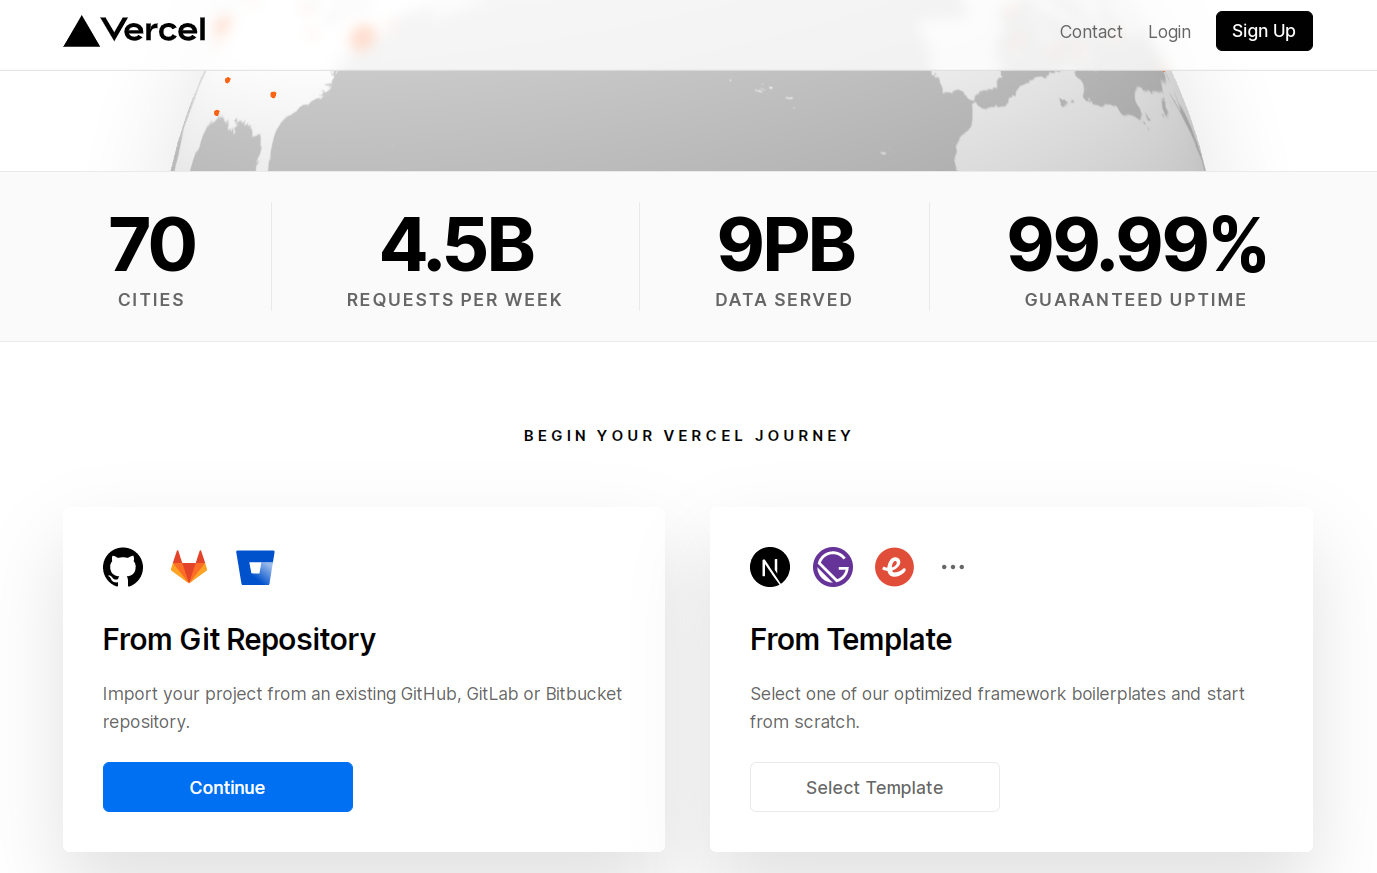1377x873 pixels.
Task: Click the From Git Repository heading
Action: 239,639
